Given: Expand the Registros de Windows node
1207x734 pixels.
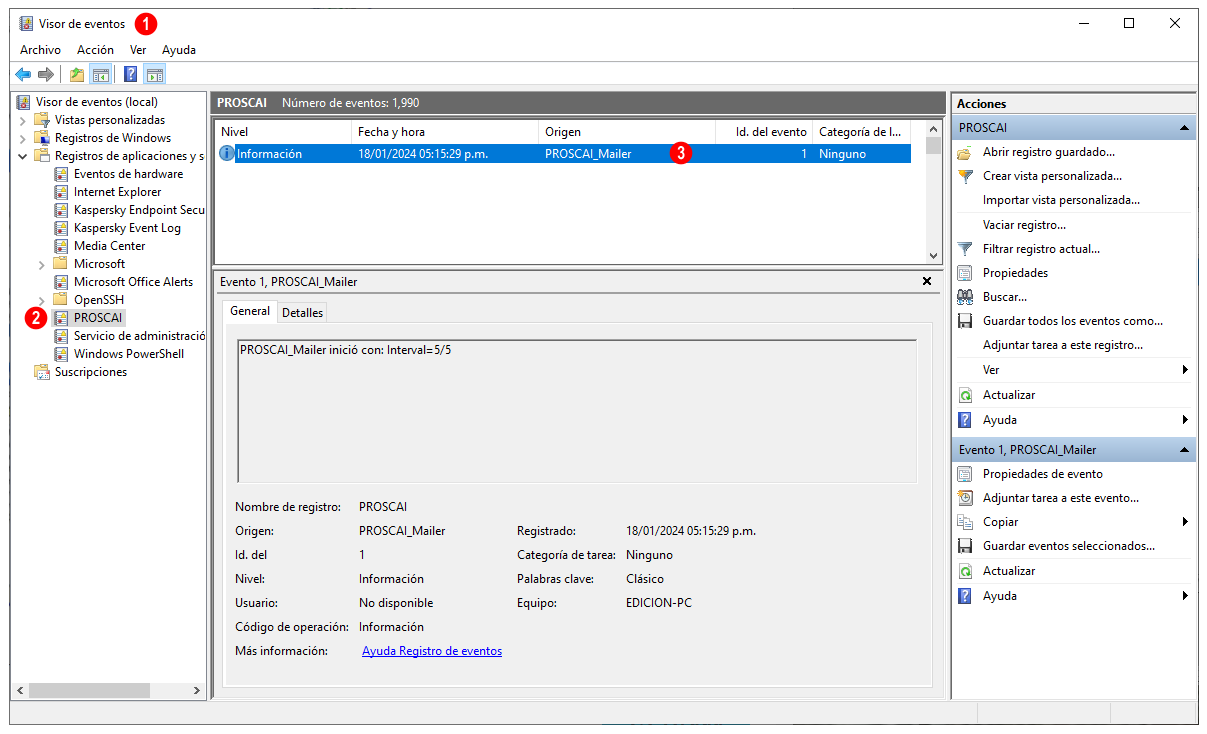Looking at the screenshot, I should (23, 138).
